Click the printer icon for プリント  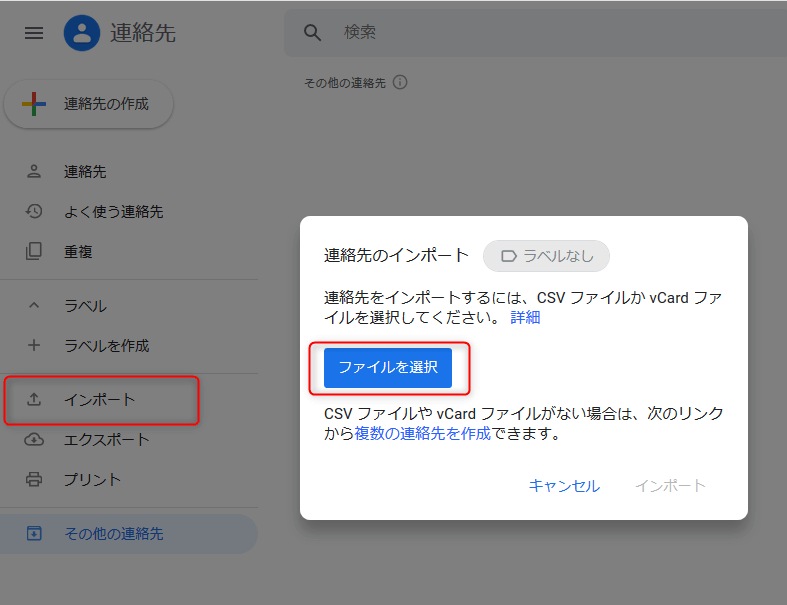[34, 480]
